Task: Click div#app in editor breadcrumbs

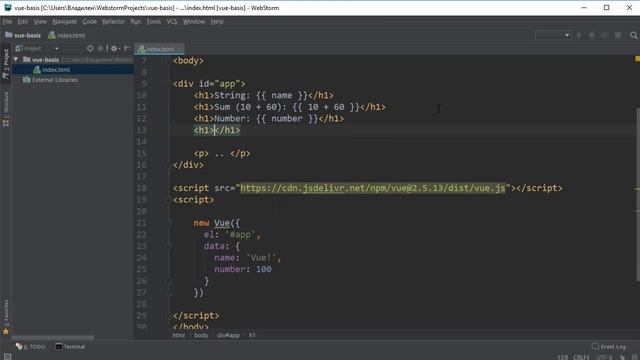Action: (x=228, y=335)
